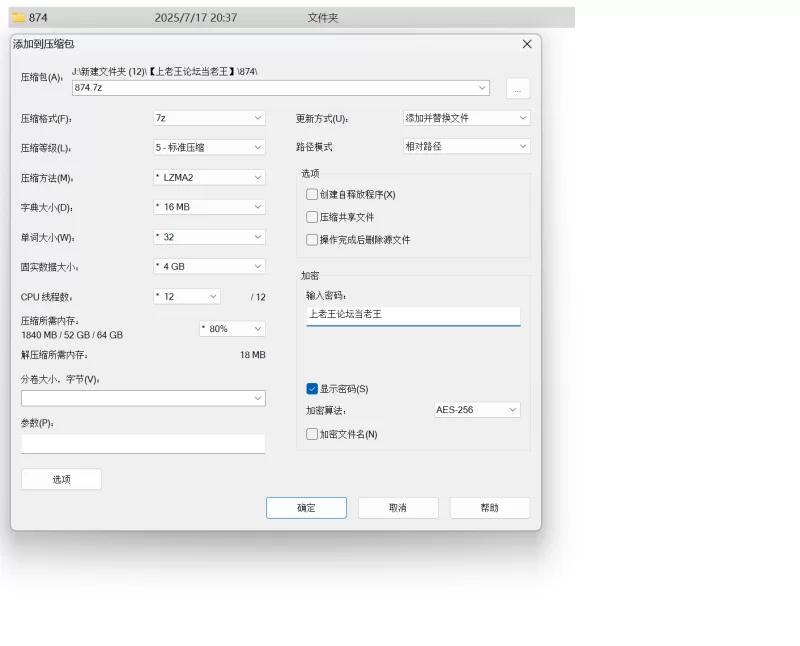Enable 加密文件名(N) checkbox
The width and height of the screenshot is (800, 646).
pyautogui.click(x=312, y=434)
